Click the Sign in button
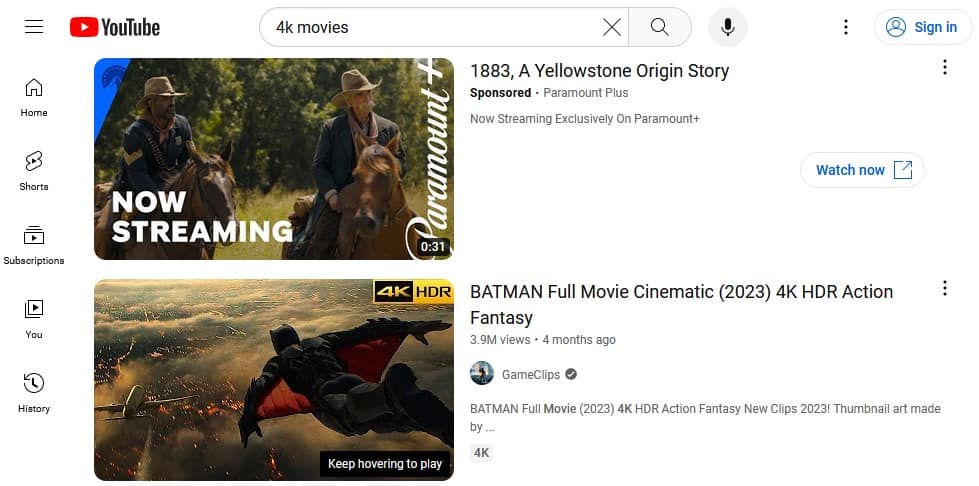The width and height of the screenshot is (979, 486). (x=922, y=27)
